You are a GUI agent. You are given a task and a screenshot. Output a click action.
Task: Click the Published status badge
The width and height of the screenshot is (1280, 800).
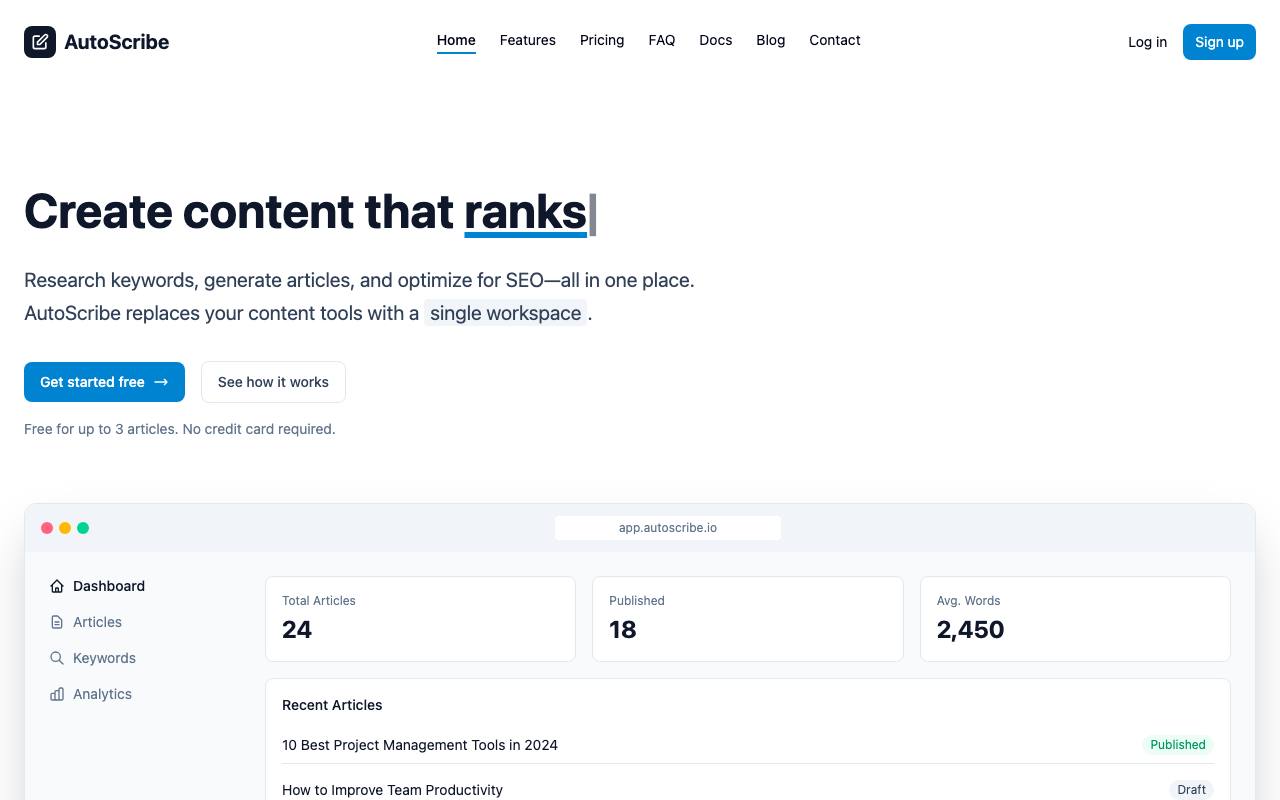[x=1178, y=745]
